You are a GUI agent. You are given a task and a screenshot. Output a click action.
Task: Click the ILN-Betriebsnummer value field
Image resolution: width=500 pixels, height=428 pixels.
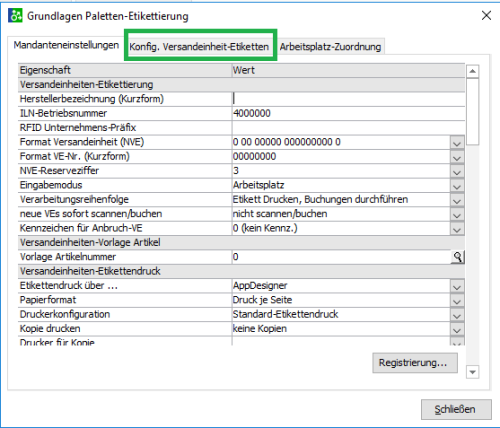tap(348, 113)
